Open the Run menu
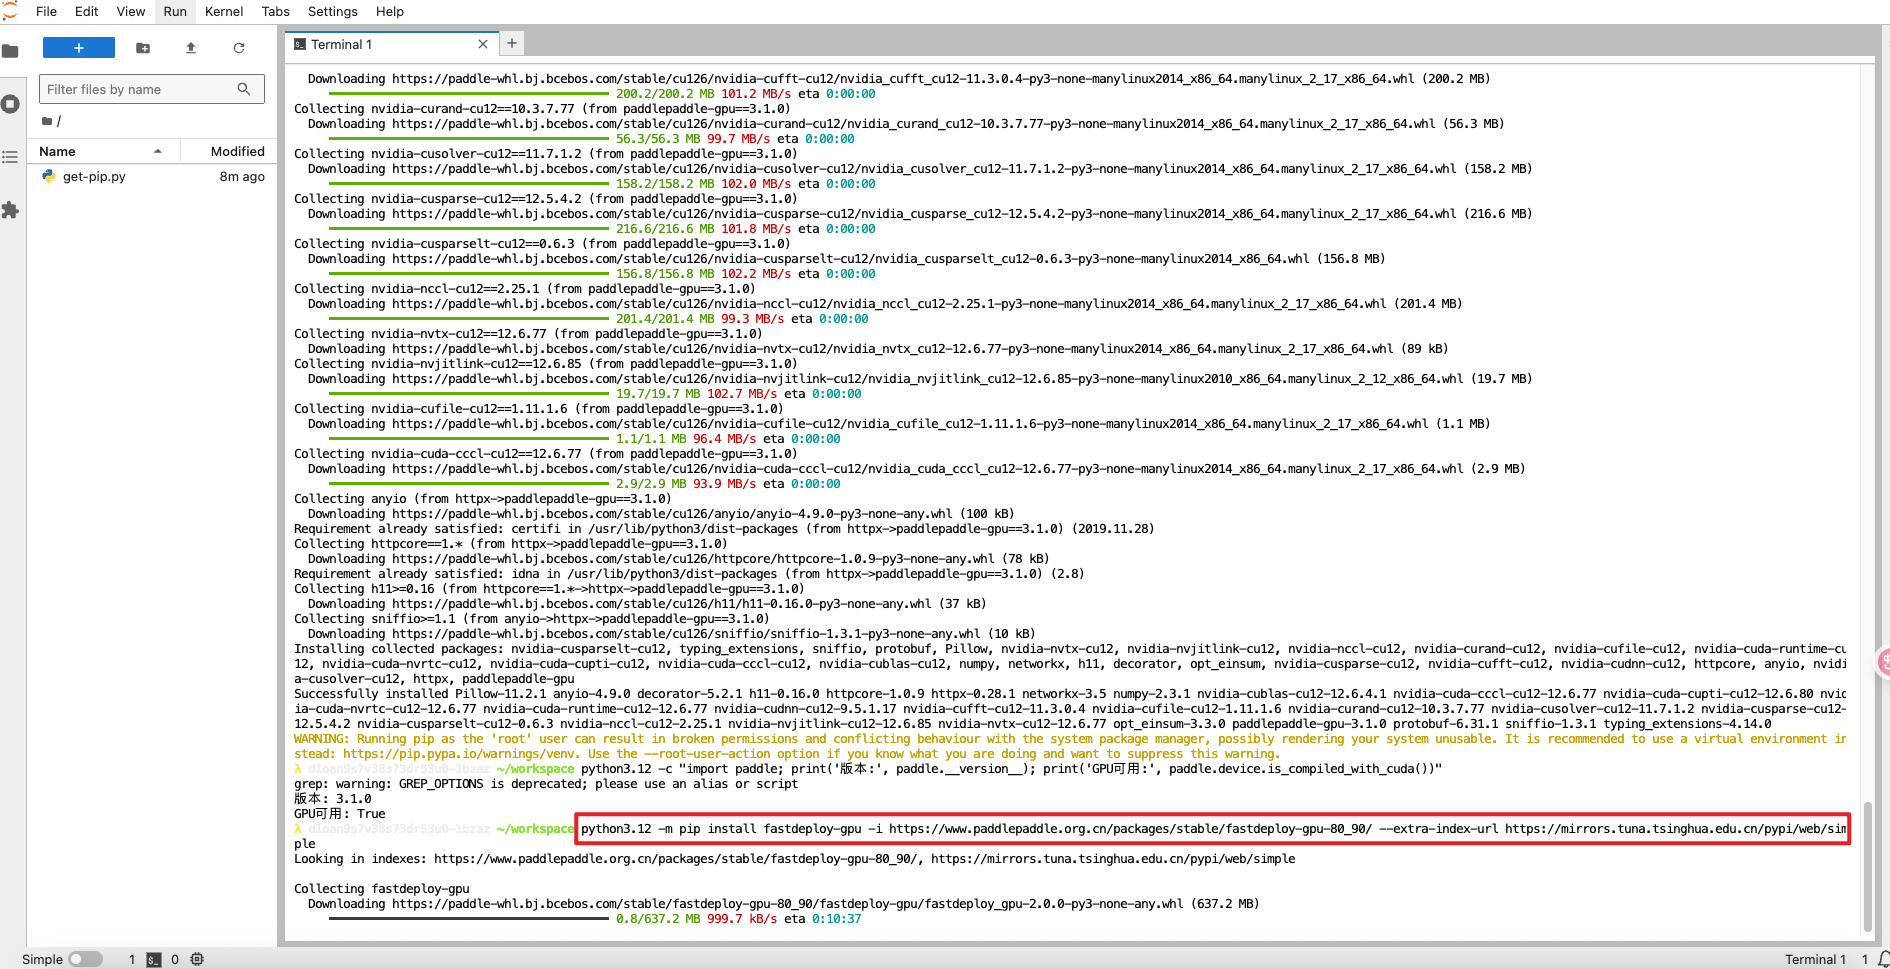Viewport: 1890px width, 969px height. point(175,11)
